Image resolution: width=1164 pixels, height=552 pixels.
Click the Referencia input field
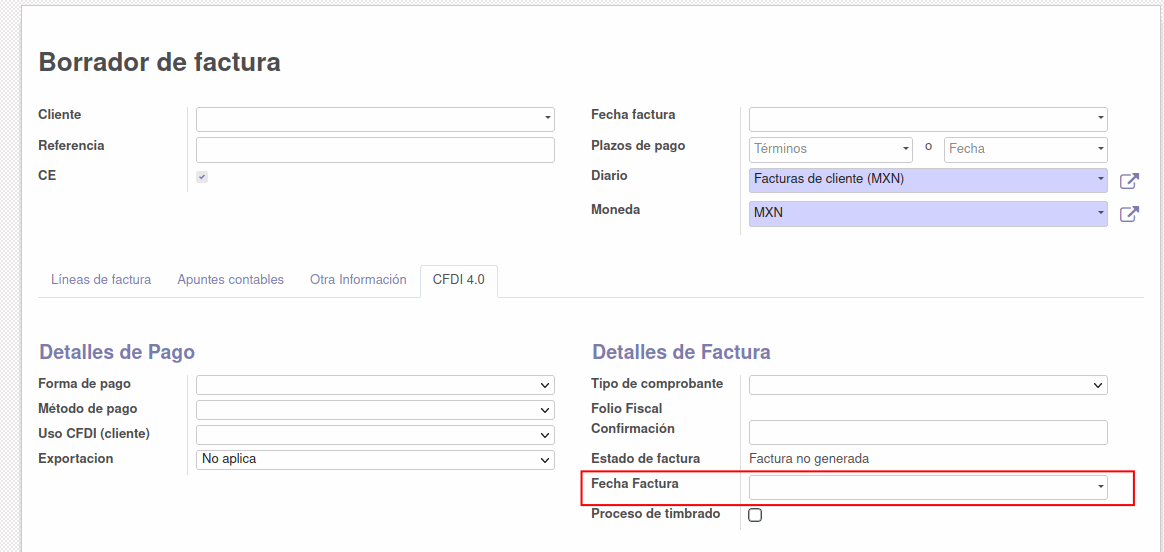[x=375, y=150]
